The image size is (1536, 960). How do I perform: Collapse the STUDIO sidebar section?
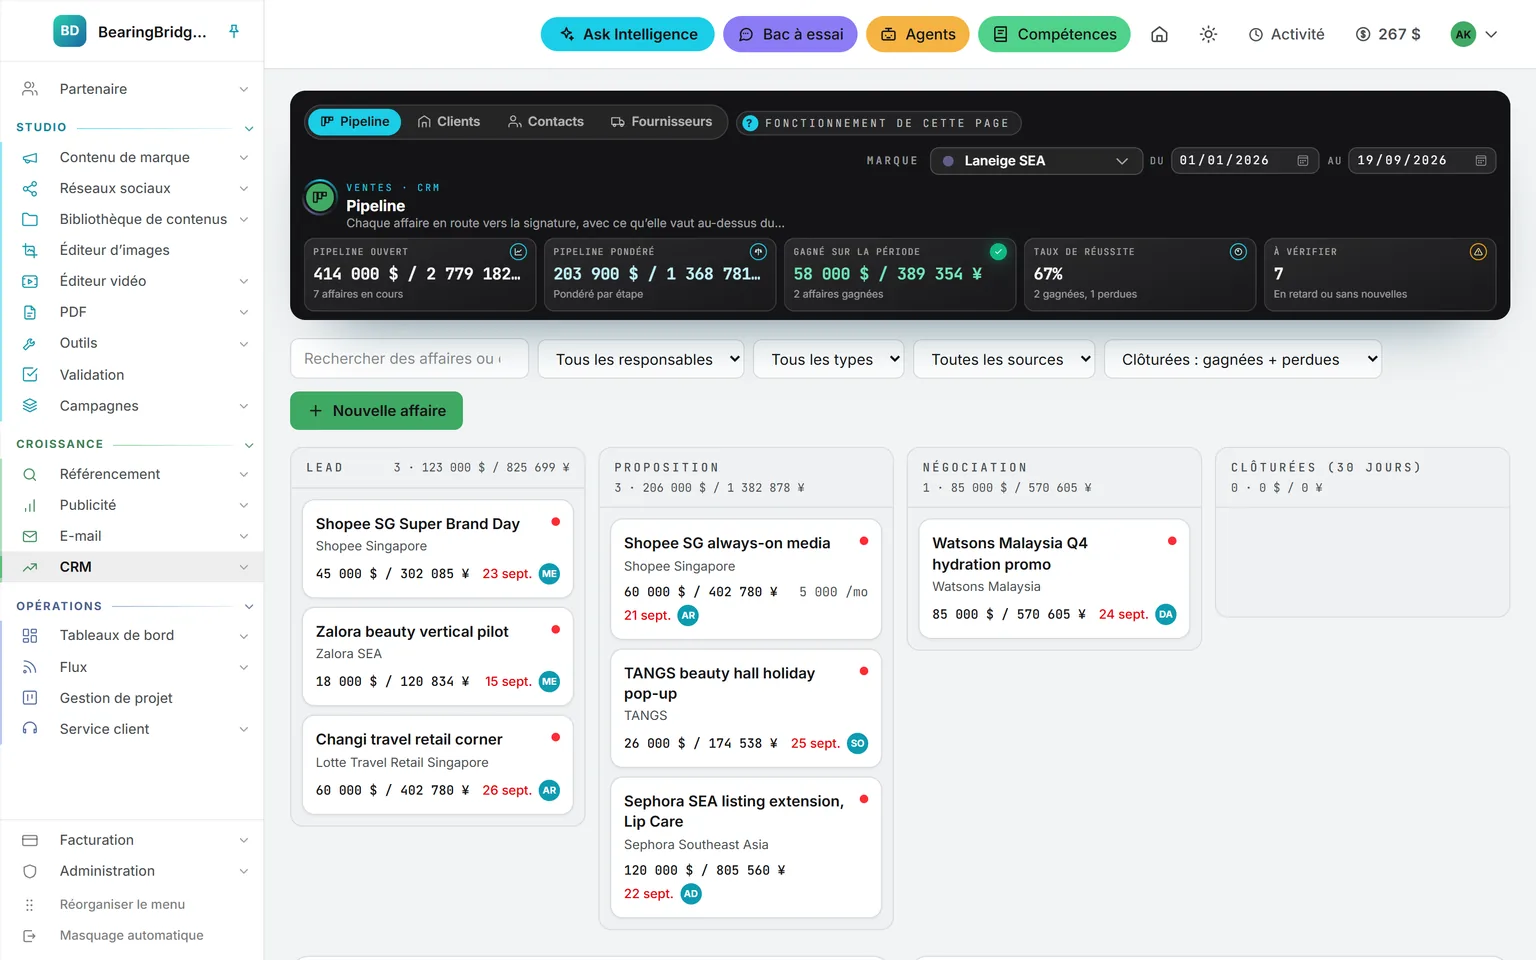[249, 128]
